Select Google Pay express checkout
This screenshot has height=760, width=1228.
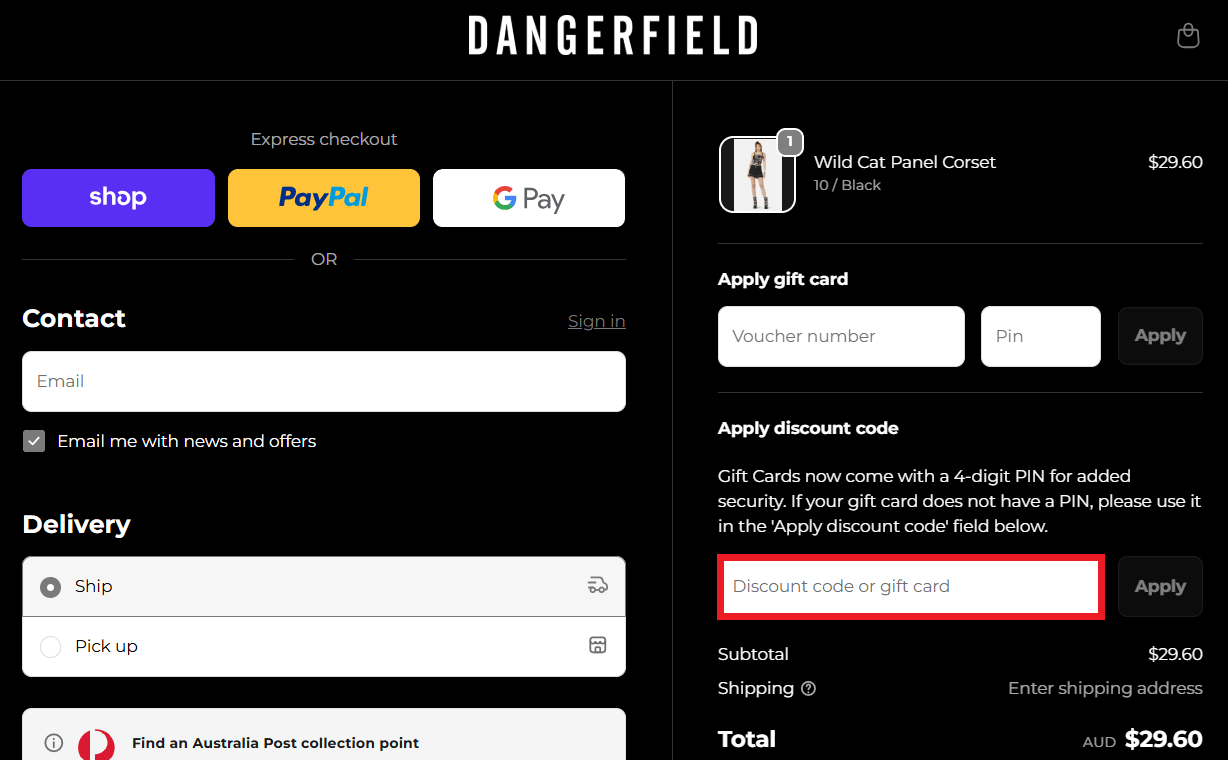click(x=528, y=198)
